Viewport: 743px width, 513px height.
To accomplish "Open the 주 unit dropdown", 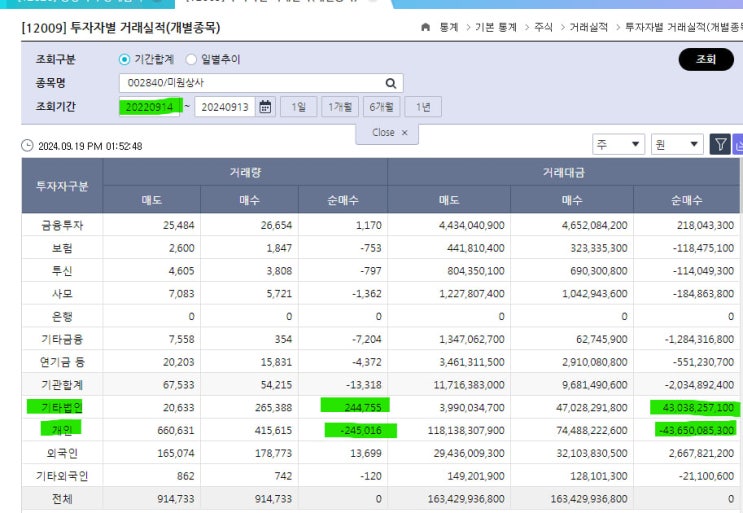I will click(618, 144).
